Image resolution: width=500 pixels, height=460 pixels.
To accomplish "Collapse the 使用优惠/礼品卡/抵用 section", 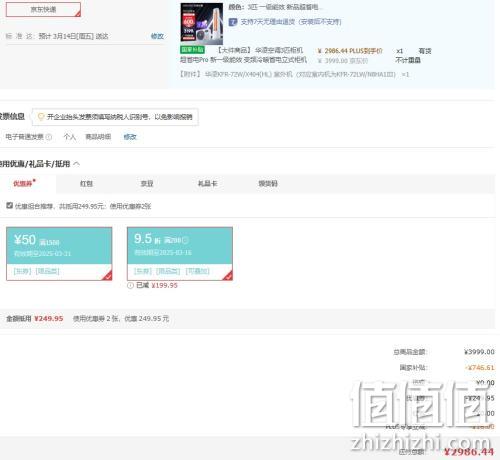I will 76,164.
